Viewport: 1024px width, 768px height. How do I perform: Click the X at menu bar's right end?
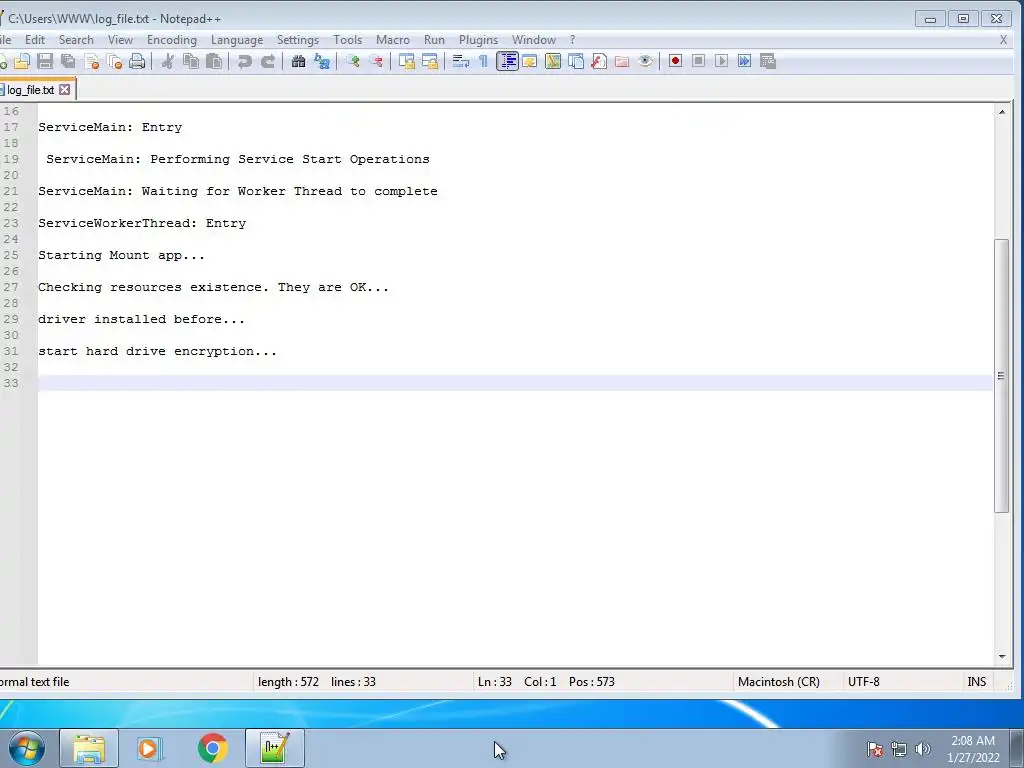pyautogui.click(x=1003, y=40)
